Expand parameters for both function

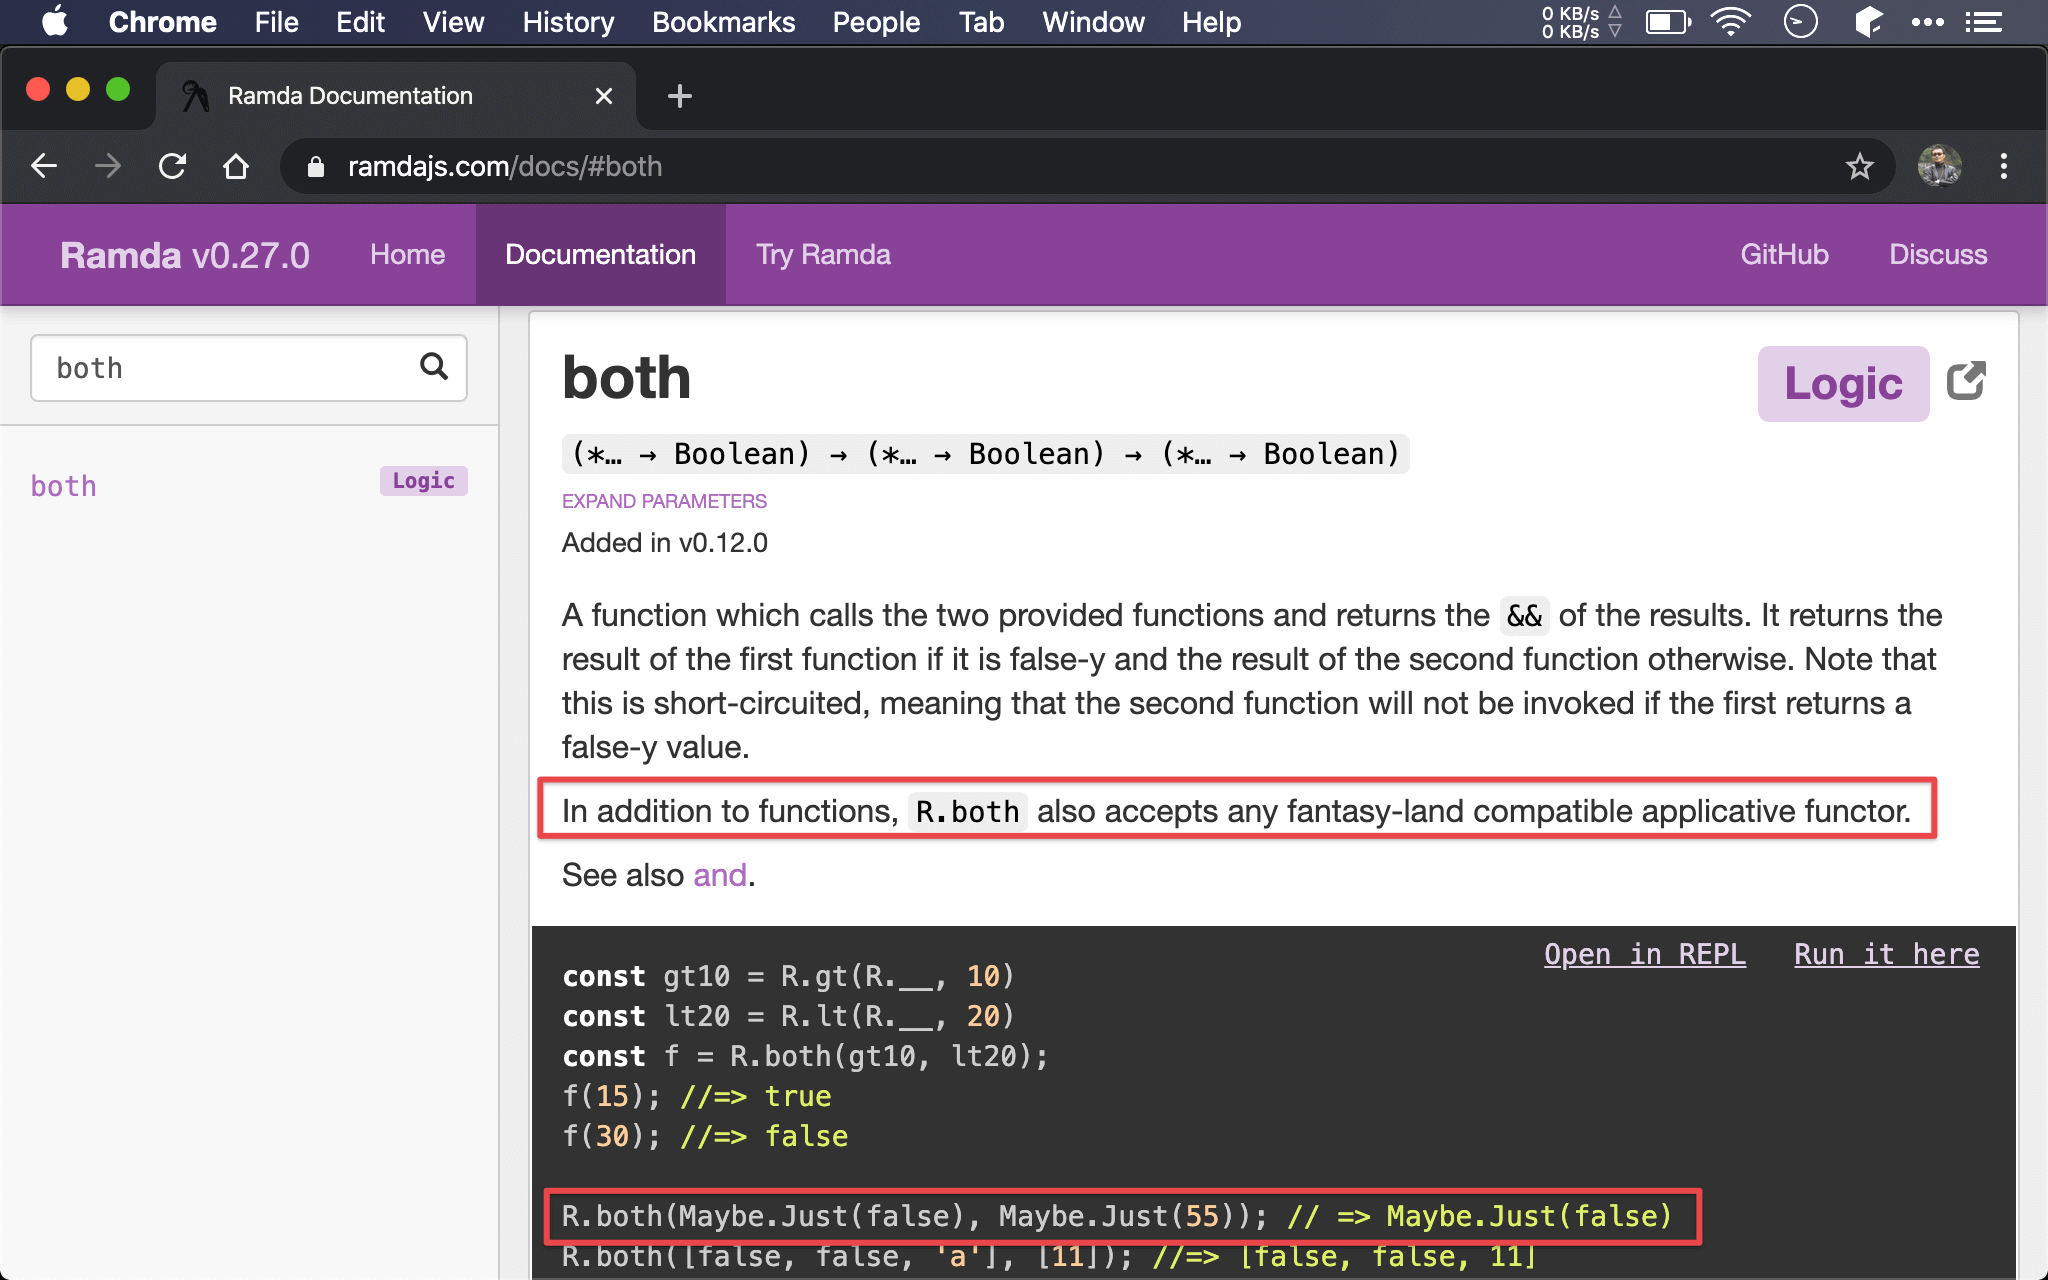click(664, 501)
